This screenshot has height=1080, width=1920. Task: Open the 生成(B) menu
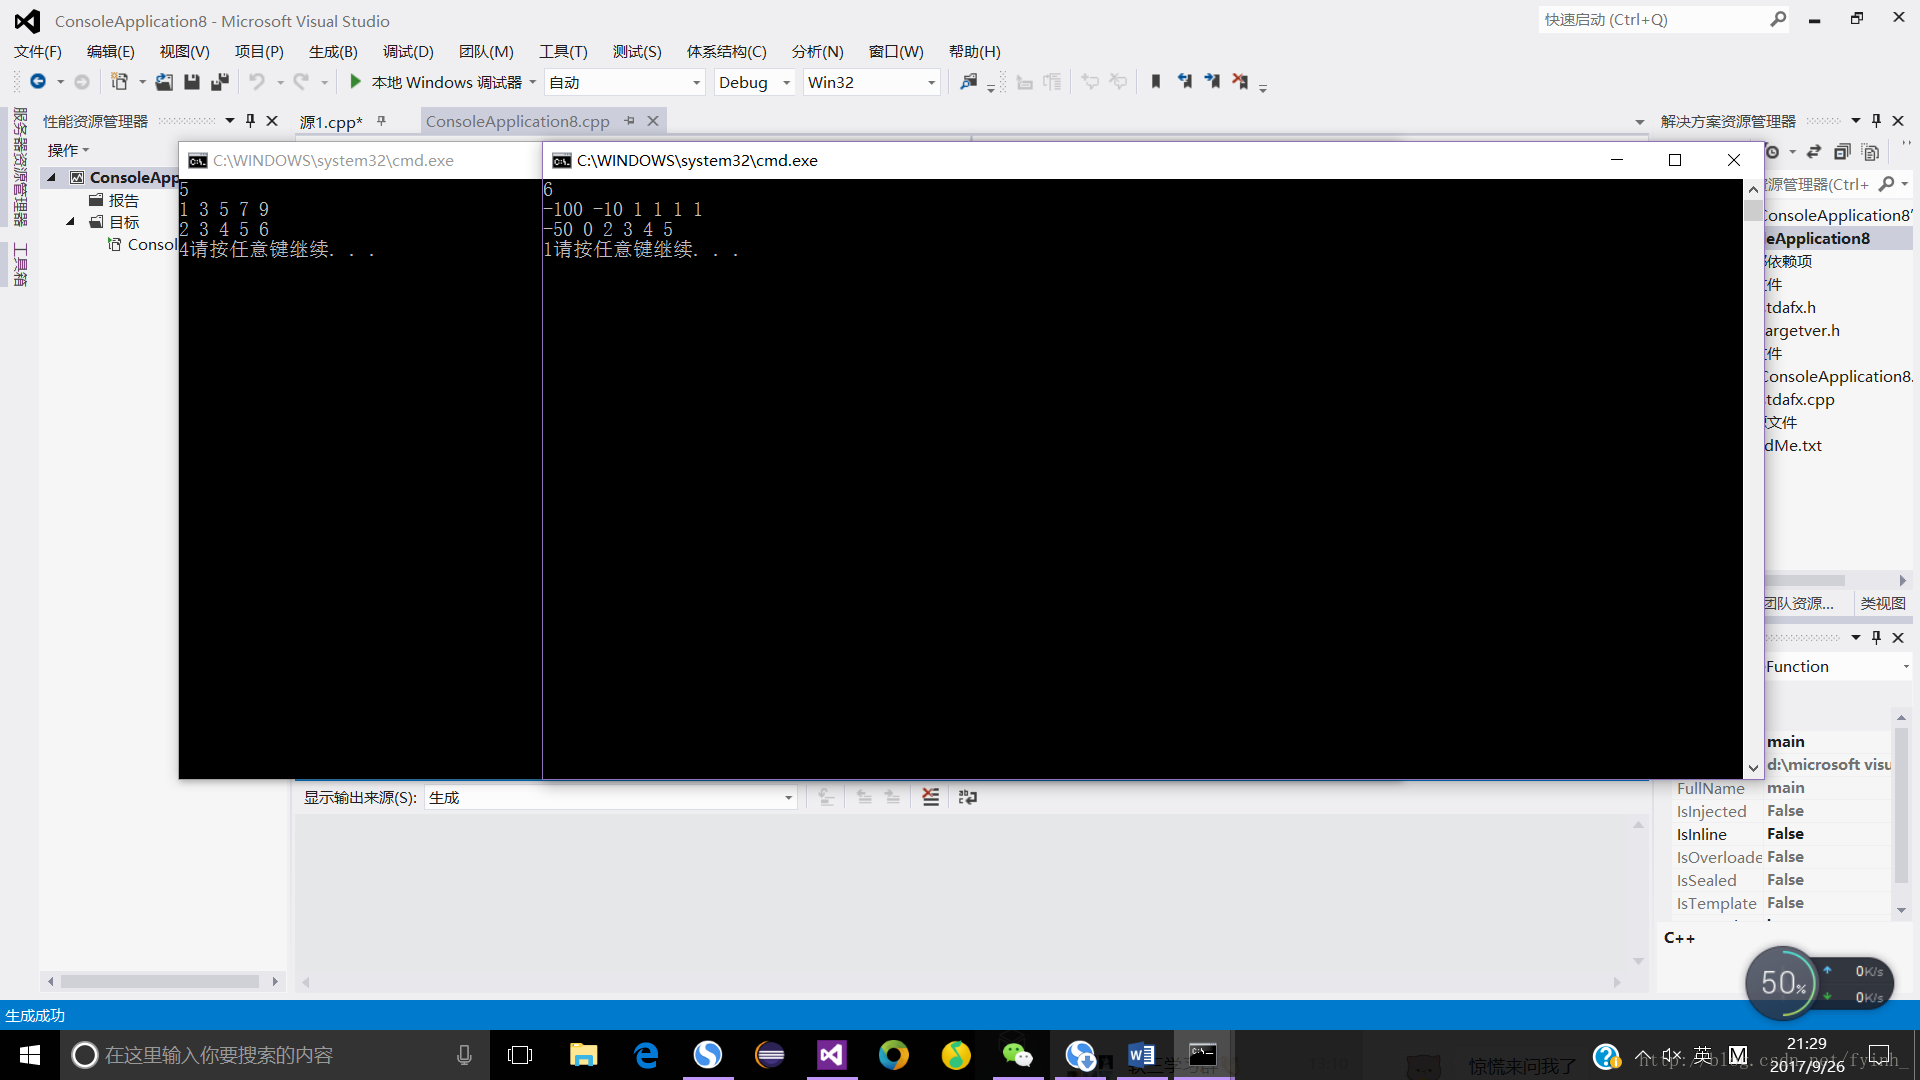(x=333, y=51)
